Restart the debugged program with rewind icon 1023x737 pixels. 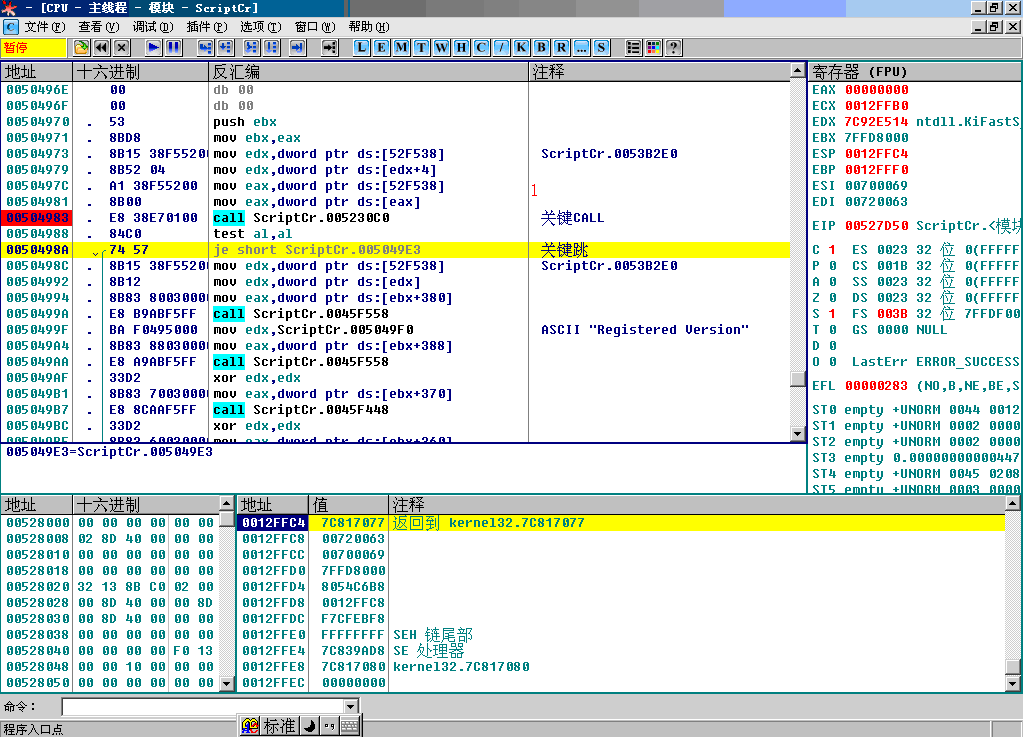[101, 47]
